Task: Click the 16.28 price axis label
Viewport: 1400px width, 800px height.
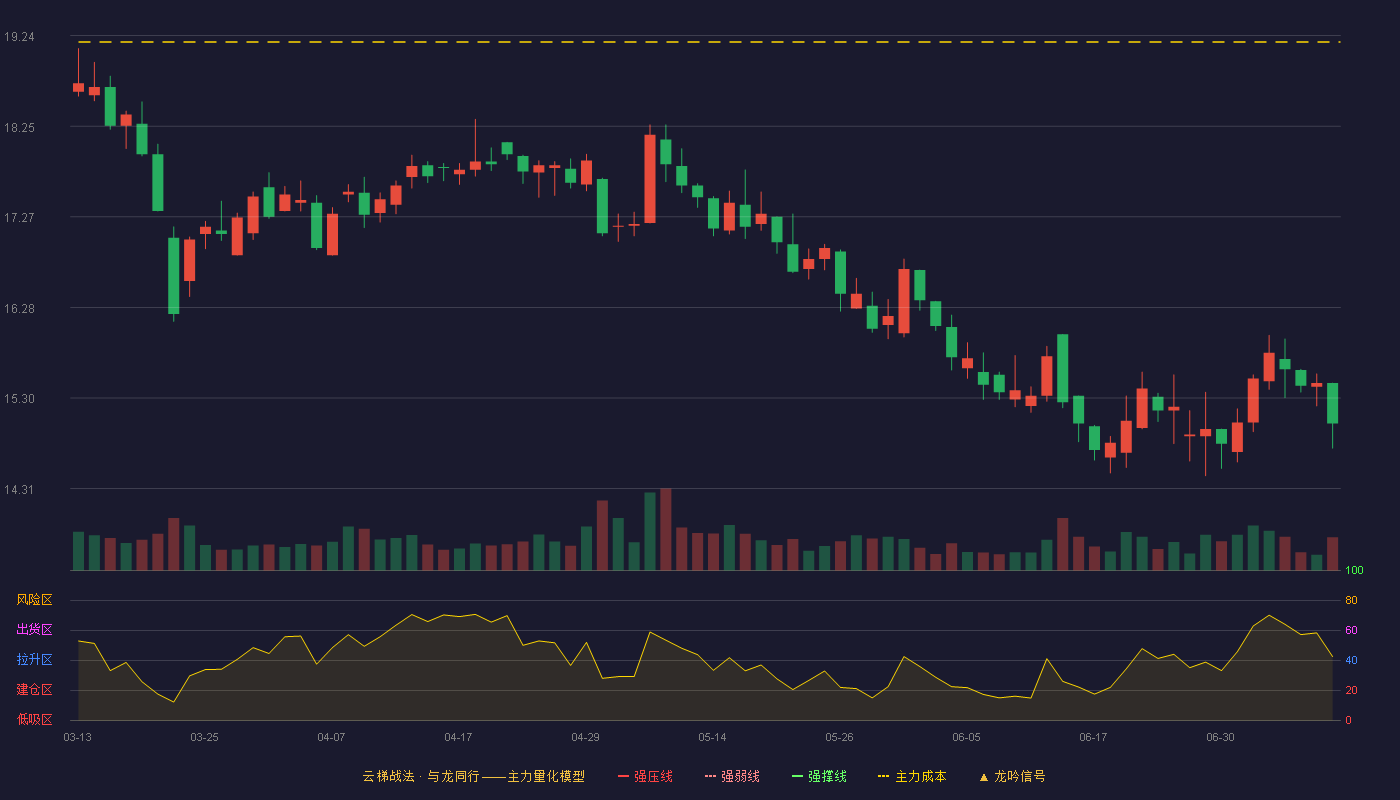Action: 19,309
